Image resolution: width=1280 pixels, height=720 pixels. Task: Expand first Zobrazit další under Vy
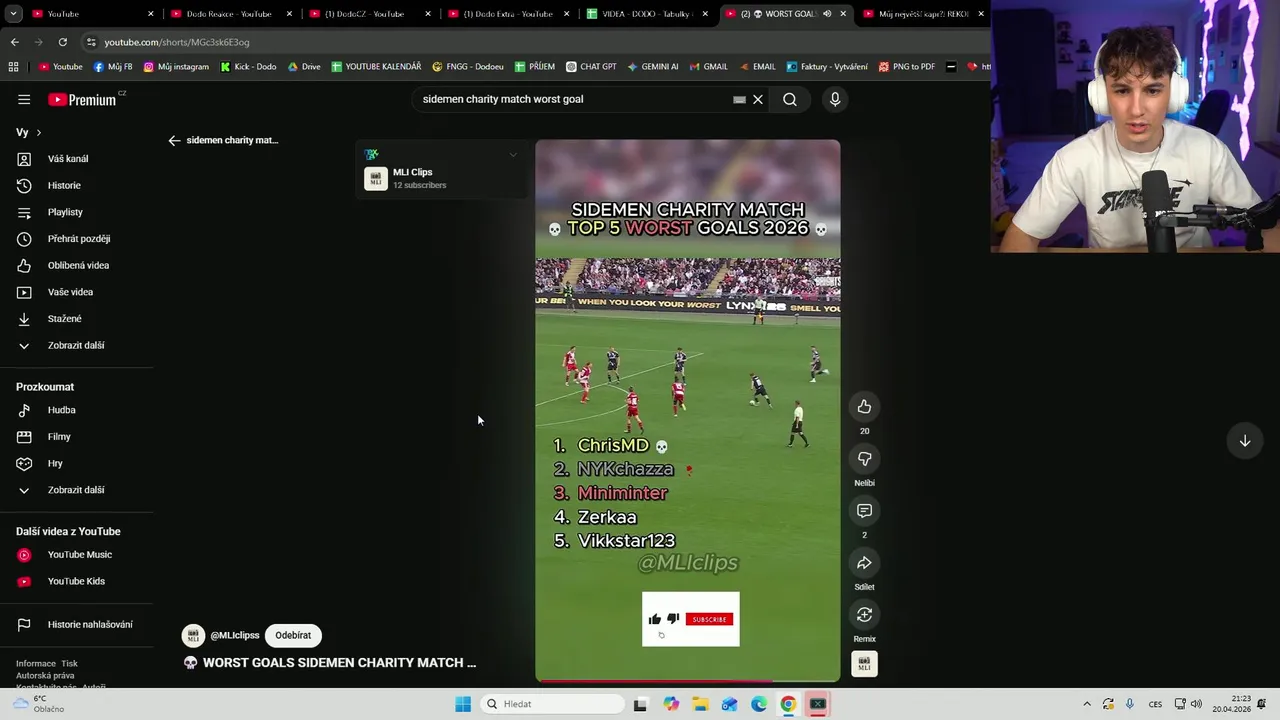point(77,345)
